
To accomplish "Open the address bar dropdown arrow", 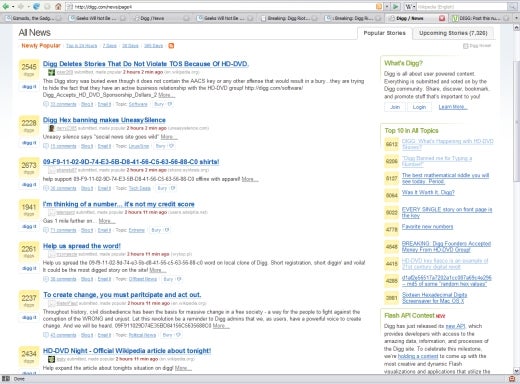I will [387, 6].
